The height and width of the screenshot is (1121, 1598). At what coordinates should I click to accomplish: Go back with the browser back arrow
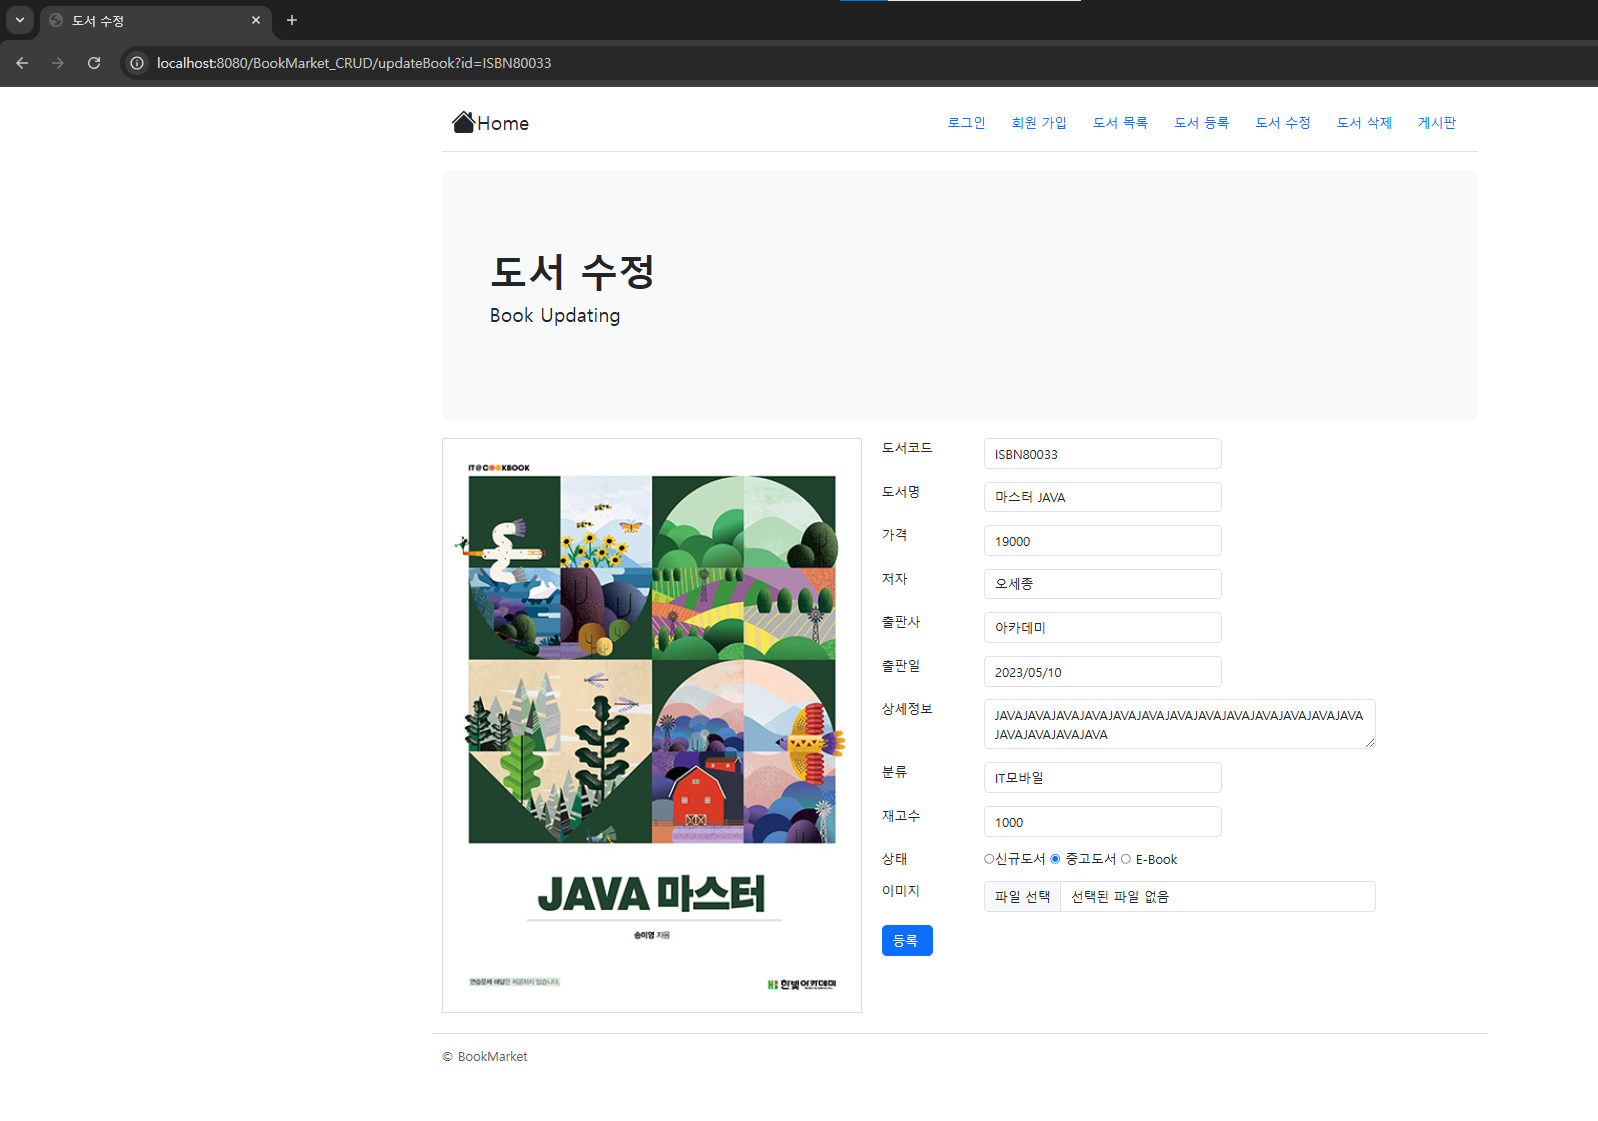[22, 63]
